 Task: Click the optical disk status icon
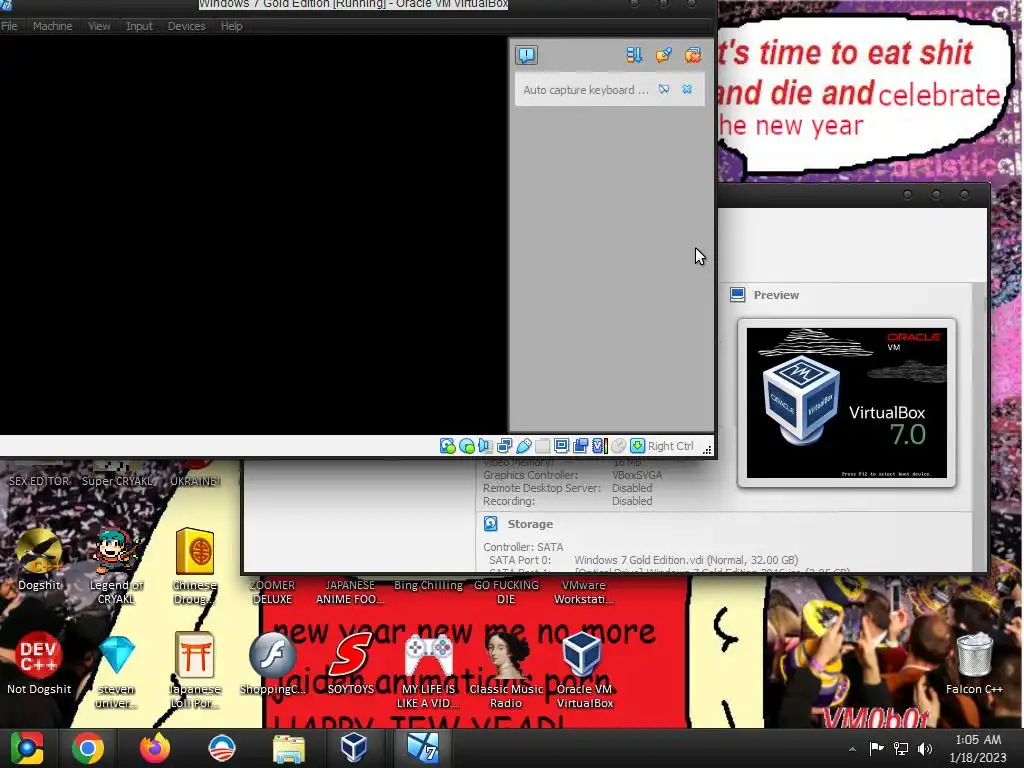[x=467, y=446]
